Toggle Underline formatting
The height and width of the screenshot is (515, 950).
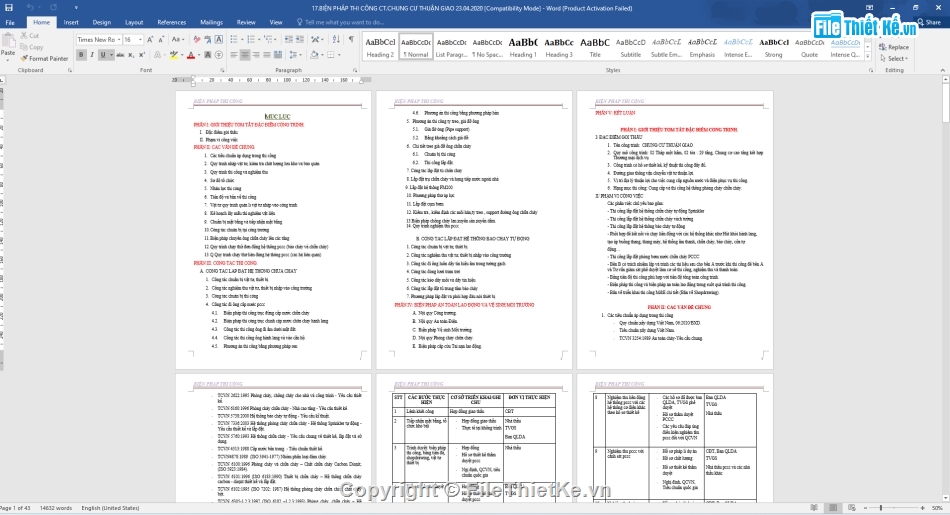click(x=103, y=55)
